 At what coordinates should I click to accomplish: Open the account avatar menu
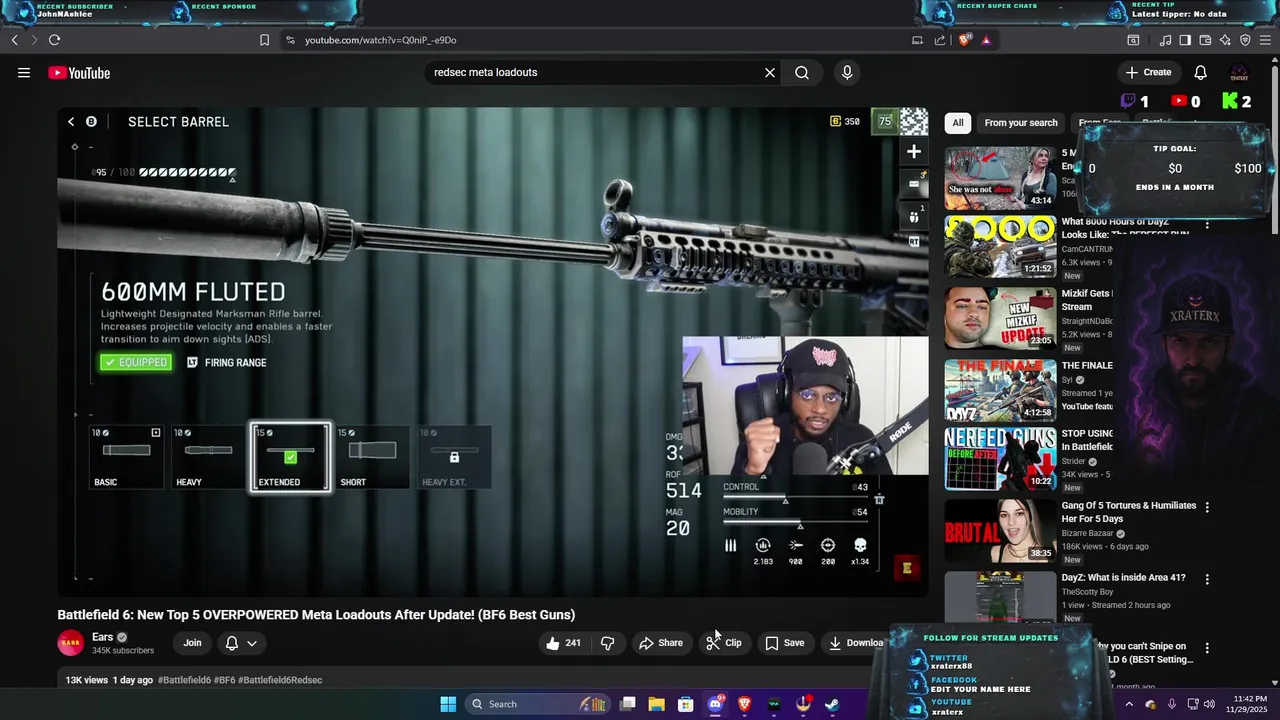(x=1239, y=72)
